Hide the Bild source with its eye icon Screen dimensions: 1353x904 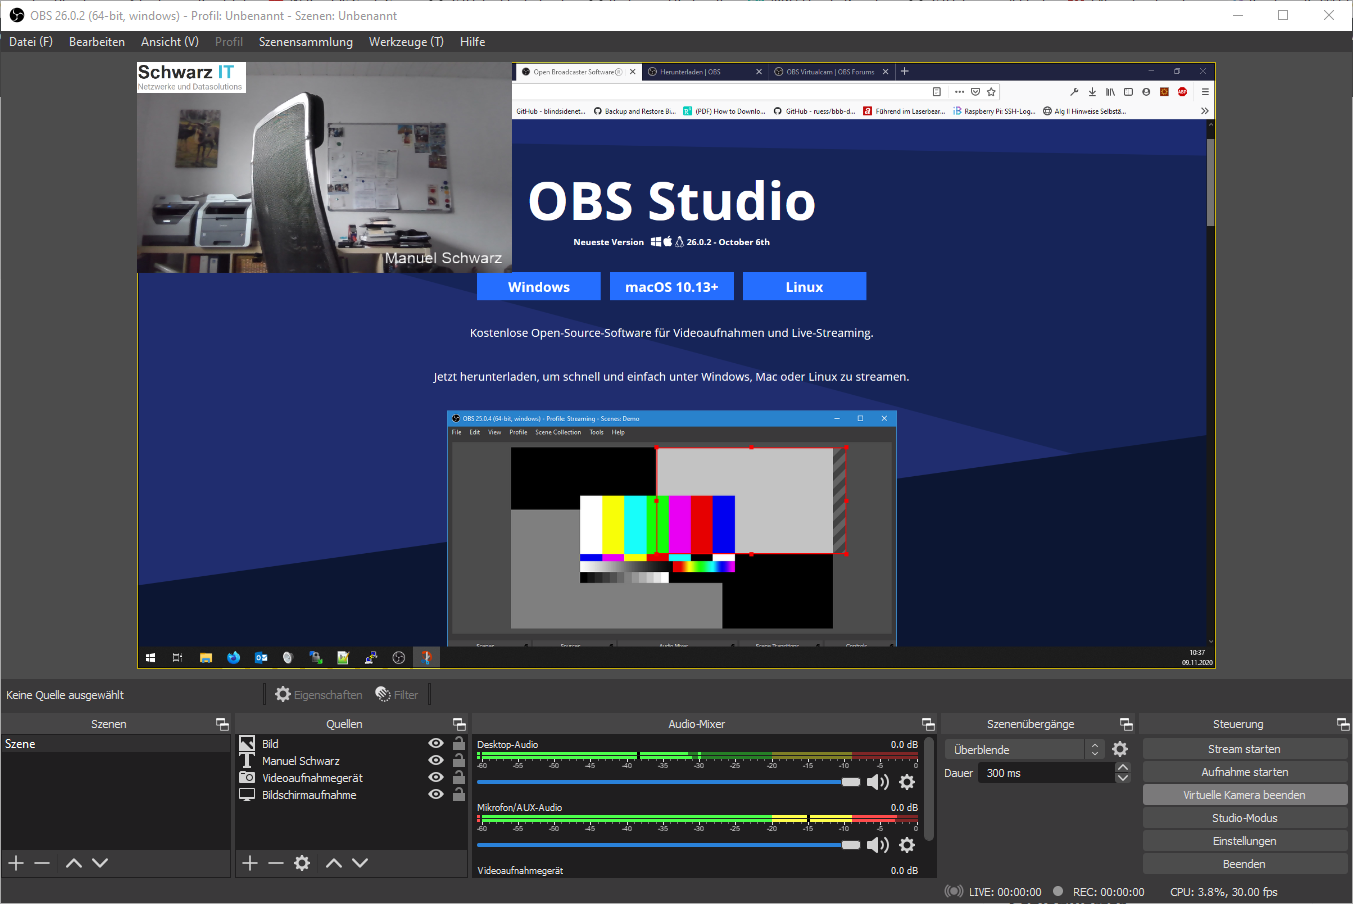(435, 743)
